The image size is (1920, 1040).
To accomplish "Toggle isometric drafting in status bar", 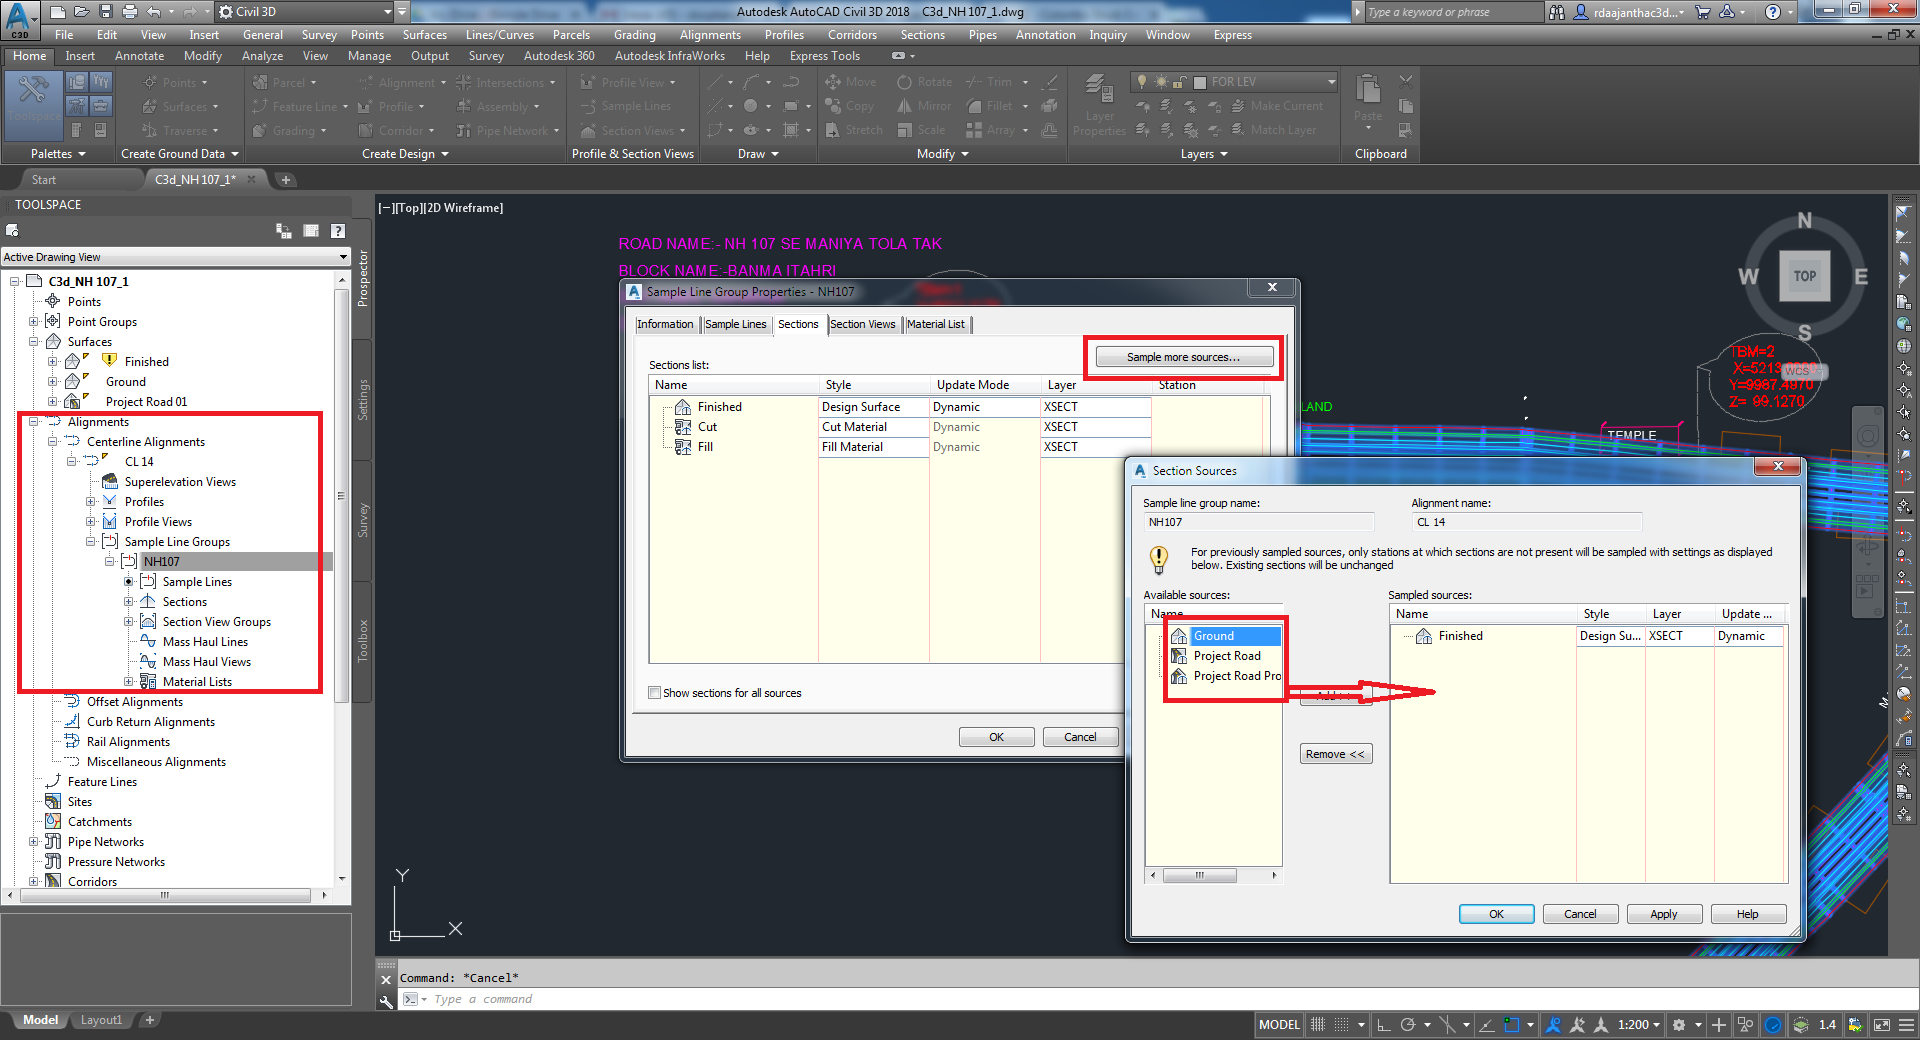I will point(1450,1025).
